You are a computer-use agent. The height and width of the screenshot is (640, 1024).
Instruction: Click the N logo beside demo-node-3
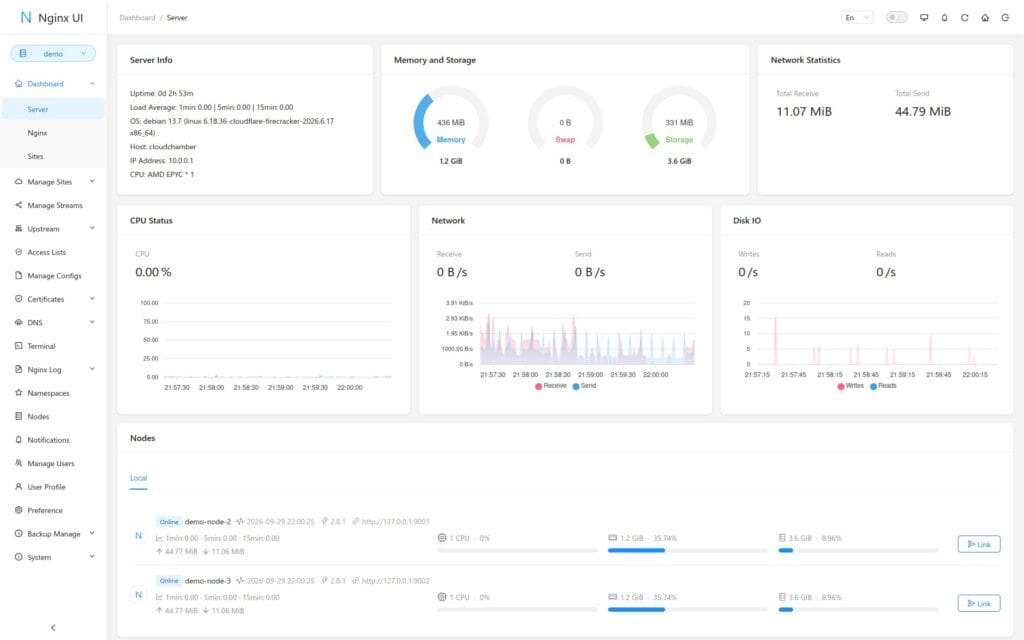(138, 595)
